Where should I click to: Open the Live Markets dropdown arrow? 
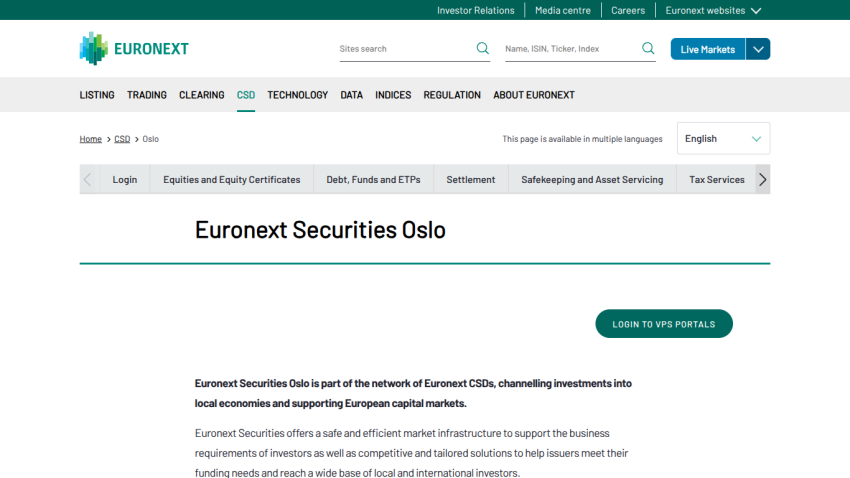758,49
